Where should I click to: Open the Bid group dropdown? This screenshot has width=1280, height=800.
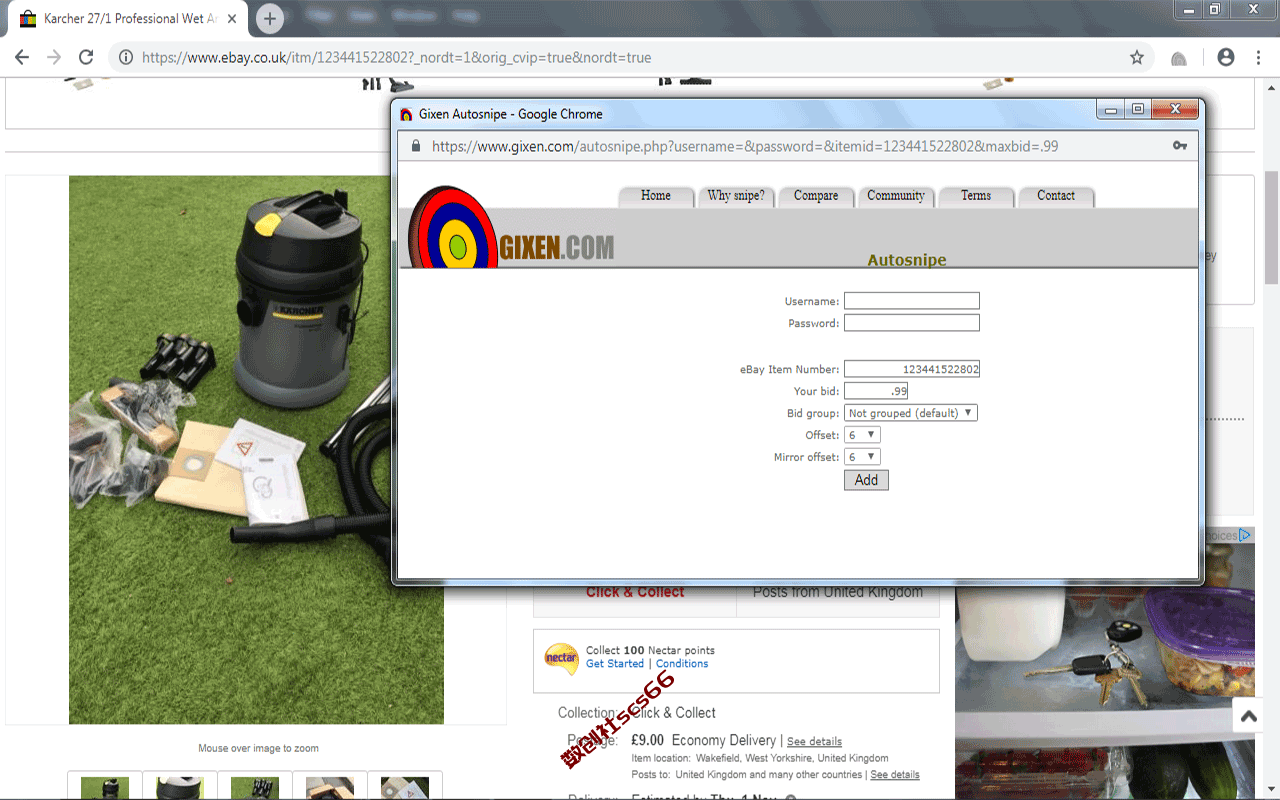point(911,413)
